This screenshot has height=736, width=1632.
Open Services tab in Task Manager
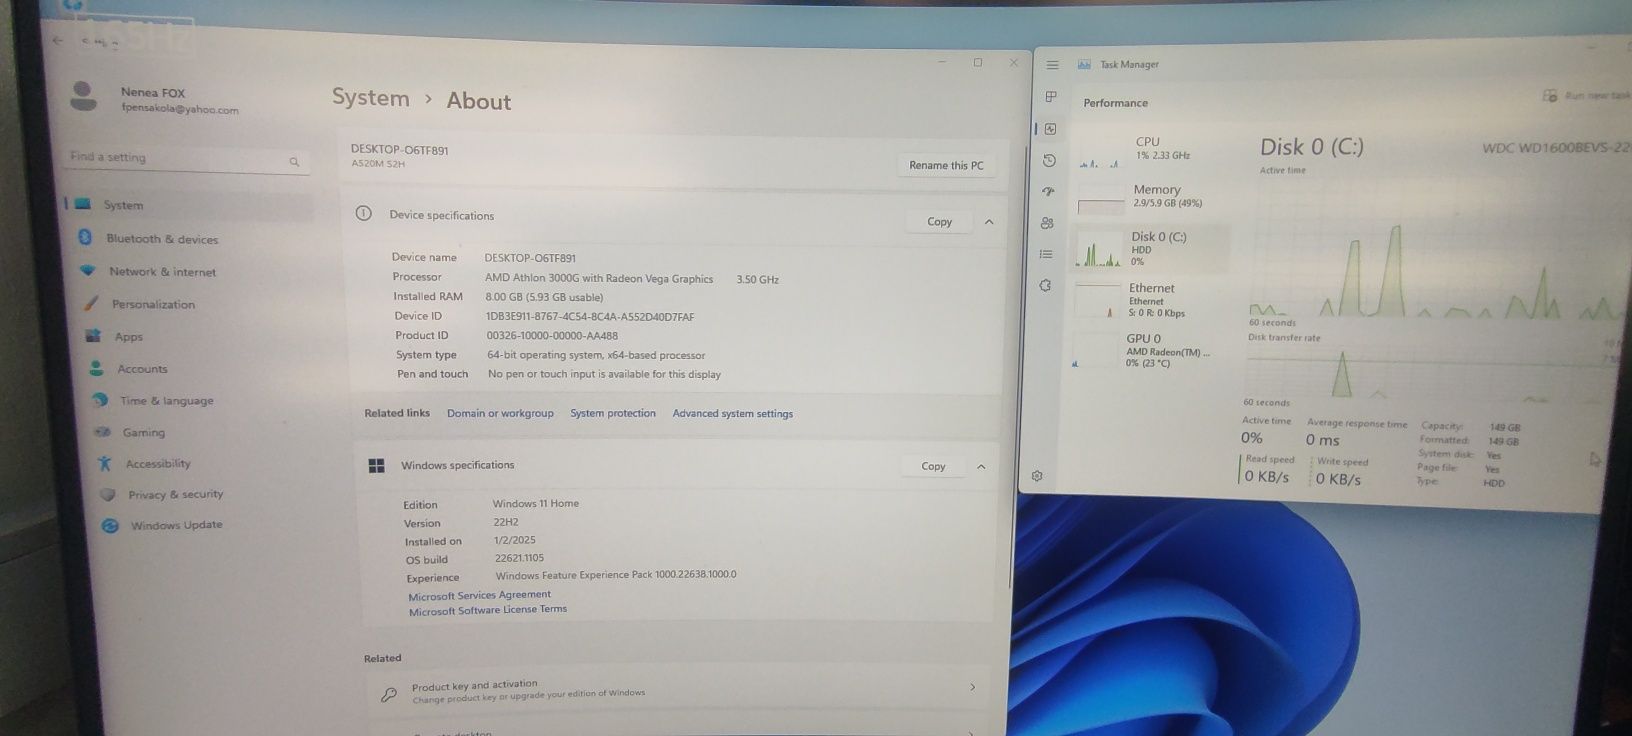1045,285
